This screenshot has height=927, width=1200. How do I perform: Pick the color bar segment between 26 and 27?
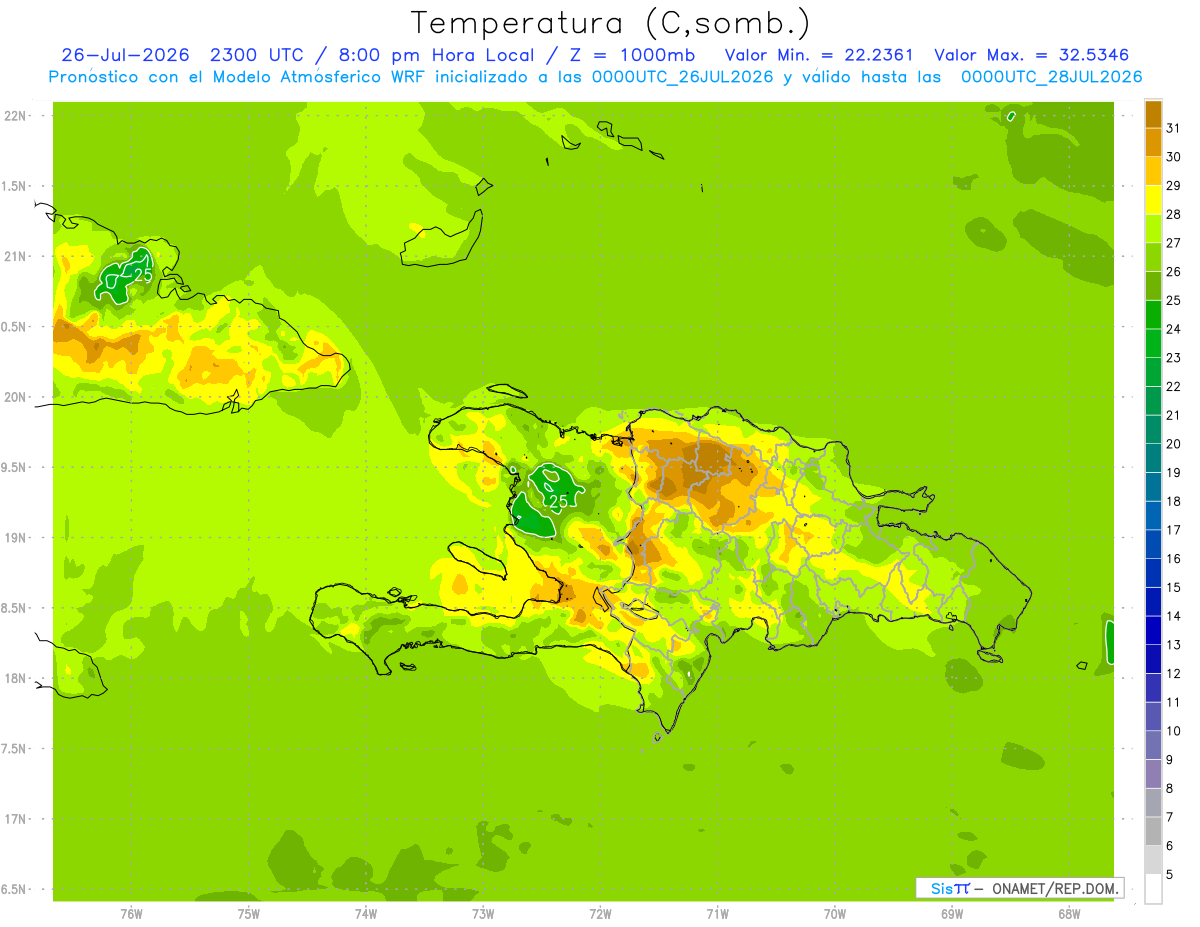[x=1153, y=257]
